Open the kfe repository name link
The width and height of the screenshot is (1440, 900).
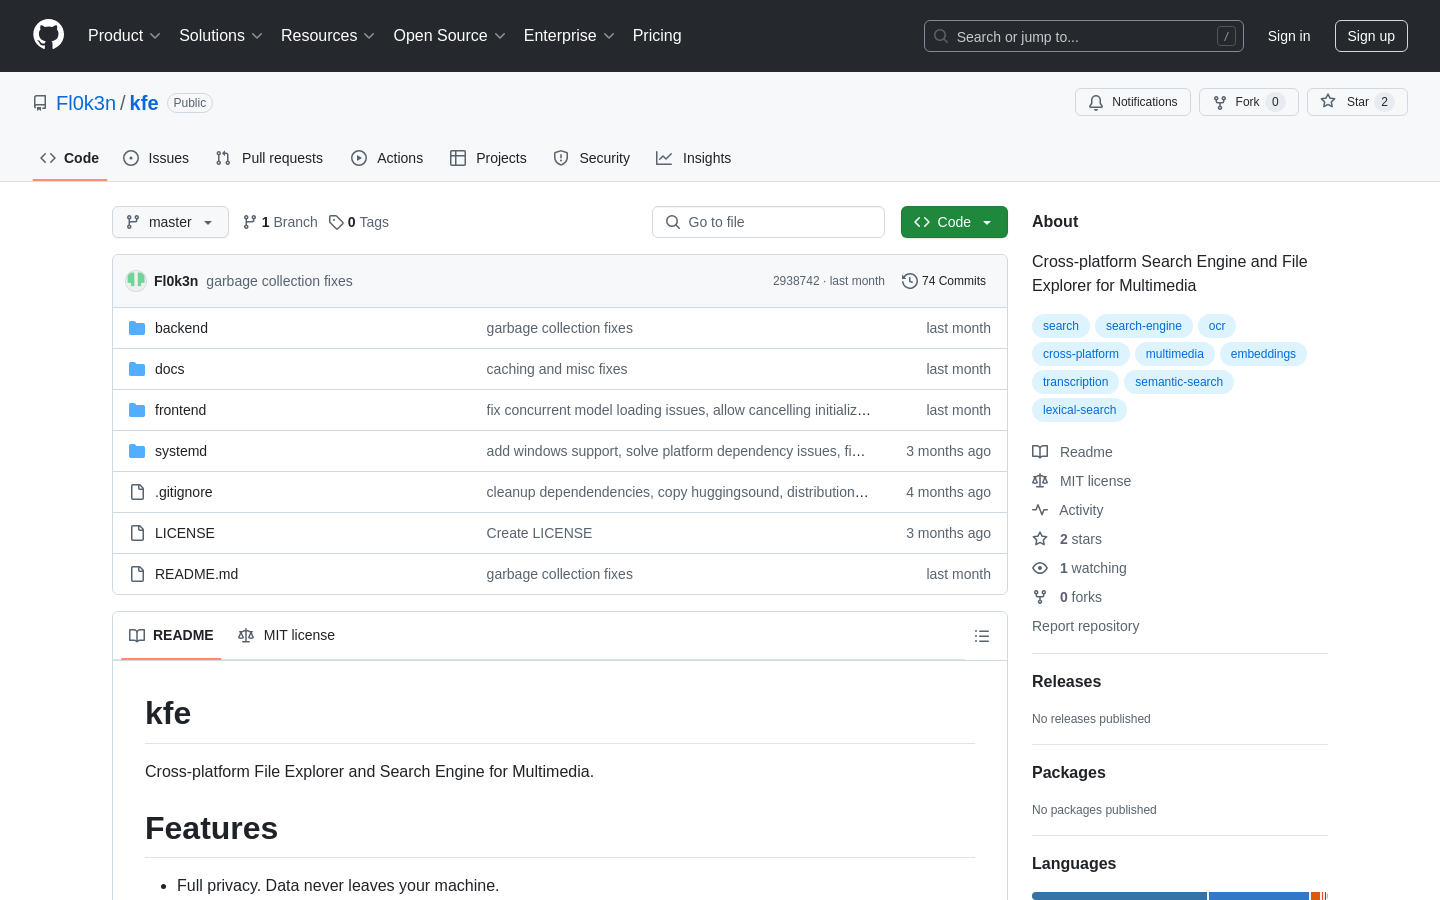[x=144, y=103]
